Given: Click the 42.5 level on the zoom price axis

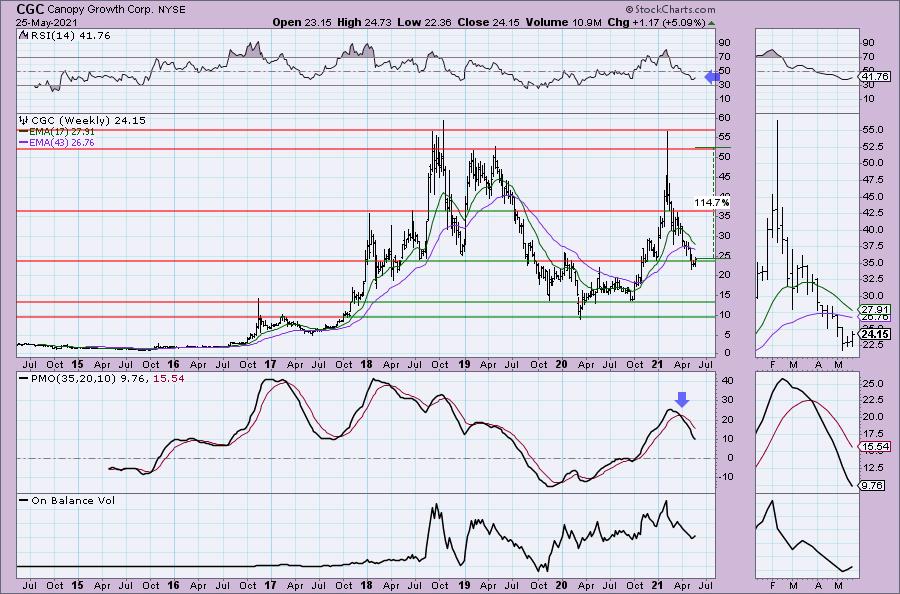Looking at the screenshot, I should (871, 213).
